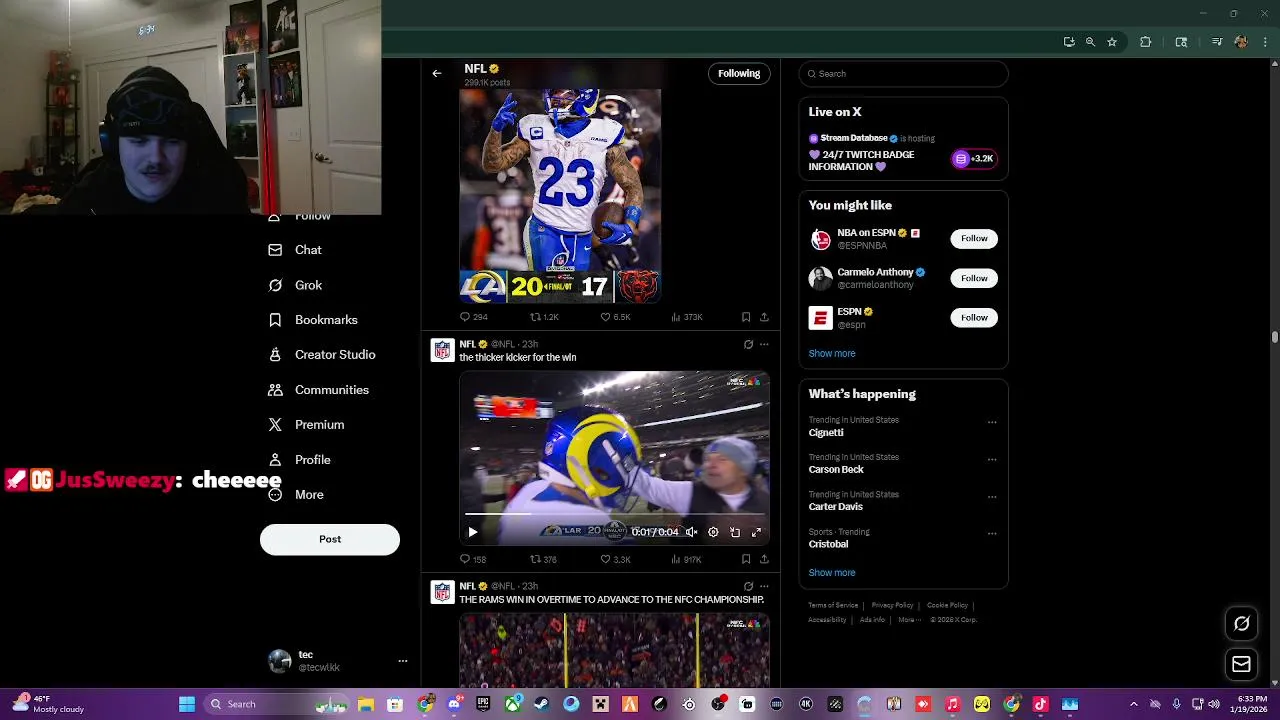The height and width of the screenshot is (720, 1280).
Task: Follow the ESPN account
Action: coord(974,317)
